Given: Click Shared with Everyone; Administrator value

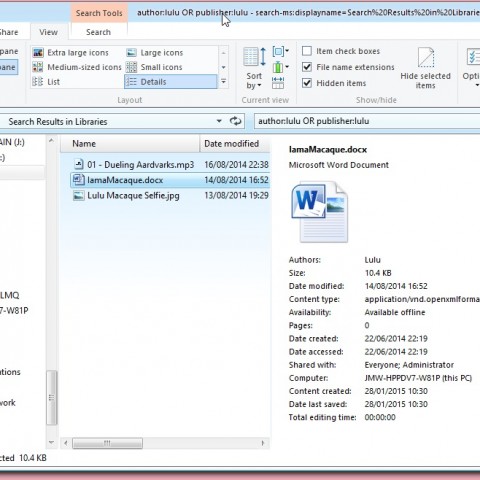Looking at the screenshot, I should [x=409, y=365].
